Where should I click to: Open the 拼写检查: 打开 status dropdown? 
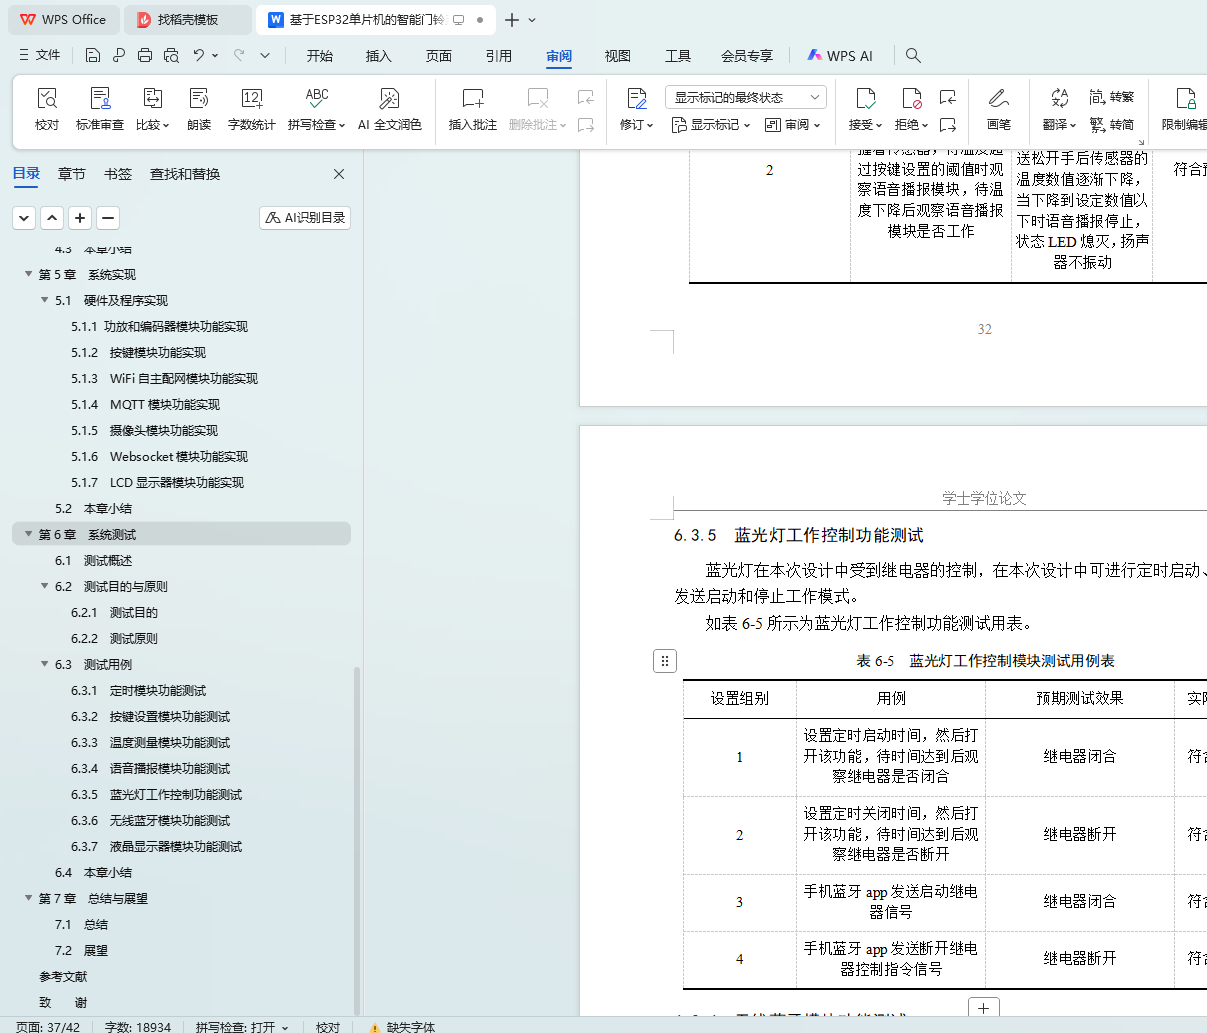pyautogui.click(x=242, y=1027)
